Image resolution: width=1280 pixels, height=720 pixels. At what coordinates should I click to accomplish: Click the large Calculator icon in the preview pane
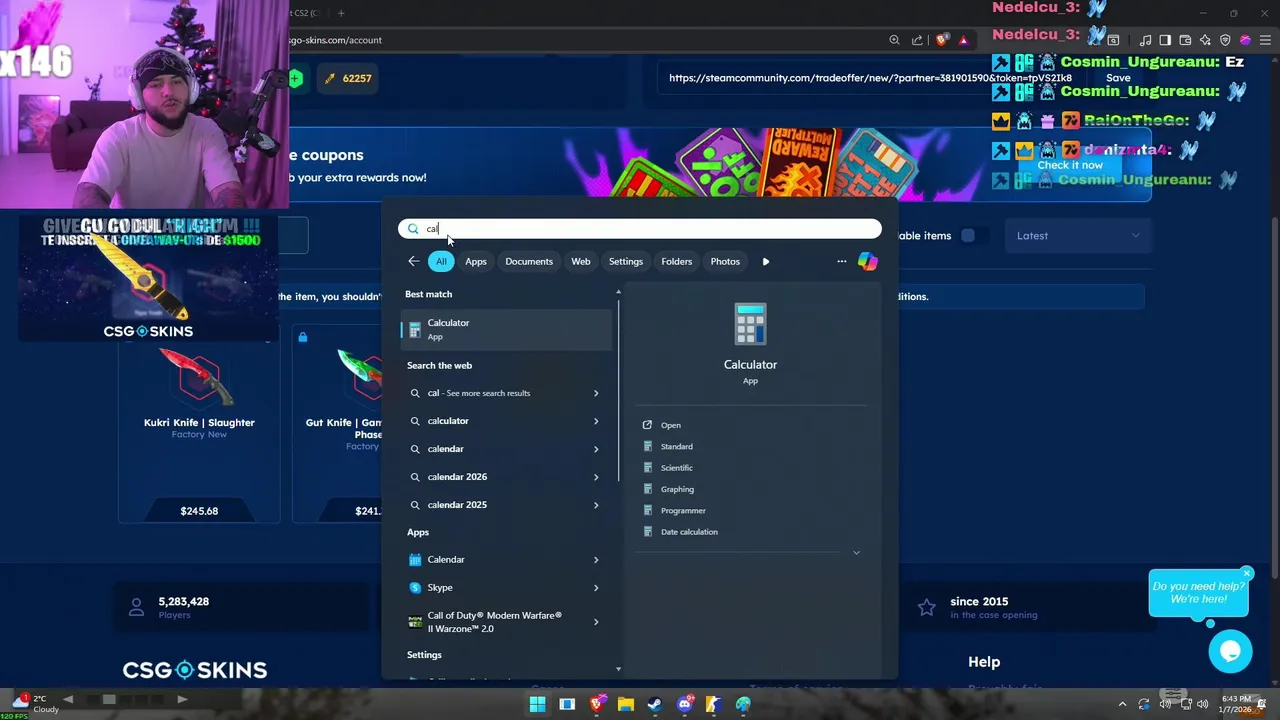pyautogui.click(x=750, y=325)
